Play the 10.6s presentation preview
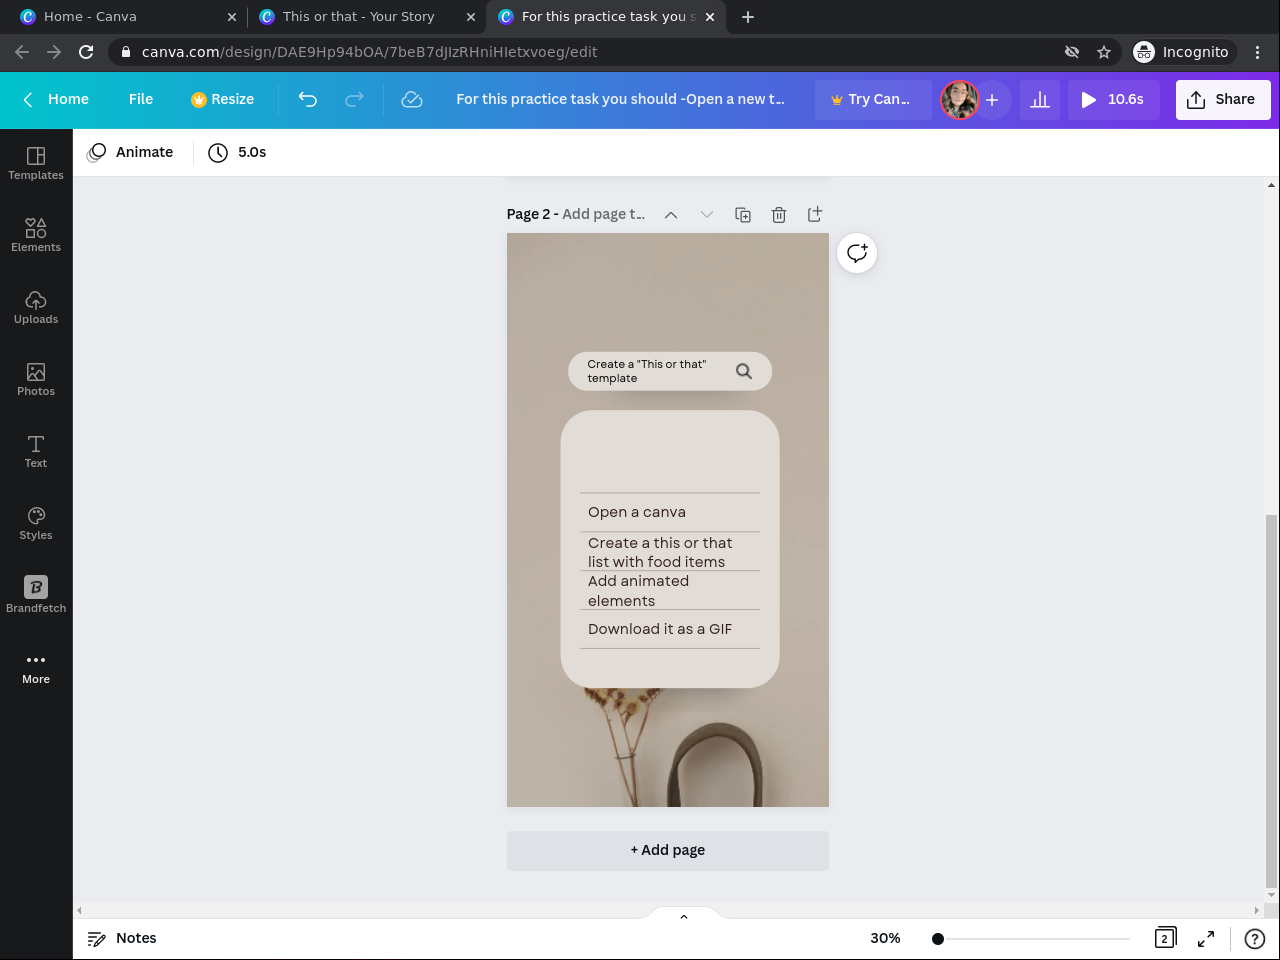 click(1113, 99)
